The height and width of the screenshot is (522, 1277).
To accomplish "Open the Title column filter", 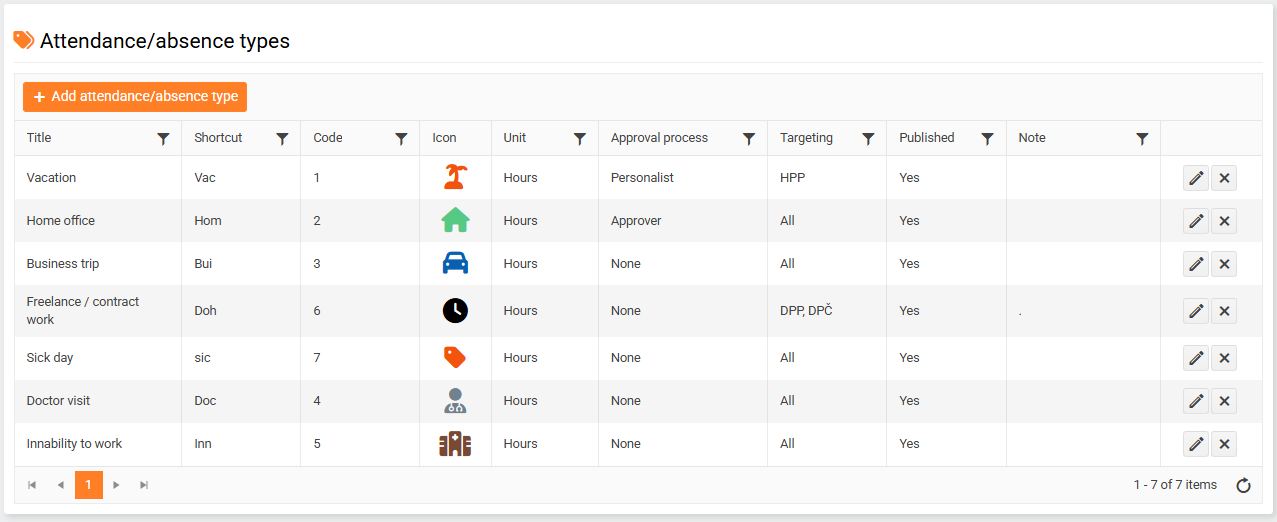I will 164,139.
